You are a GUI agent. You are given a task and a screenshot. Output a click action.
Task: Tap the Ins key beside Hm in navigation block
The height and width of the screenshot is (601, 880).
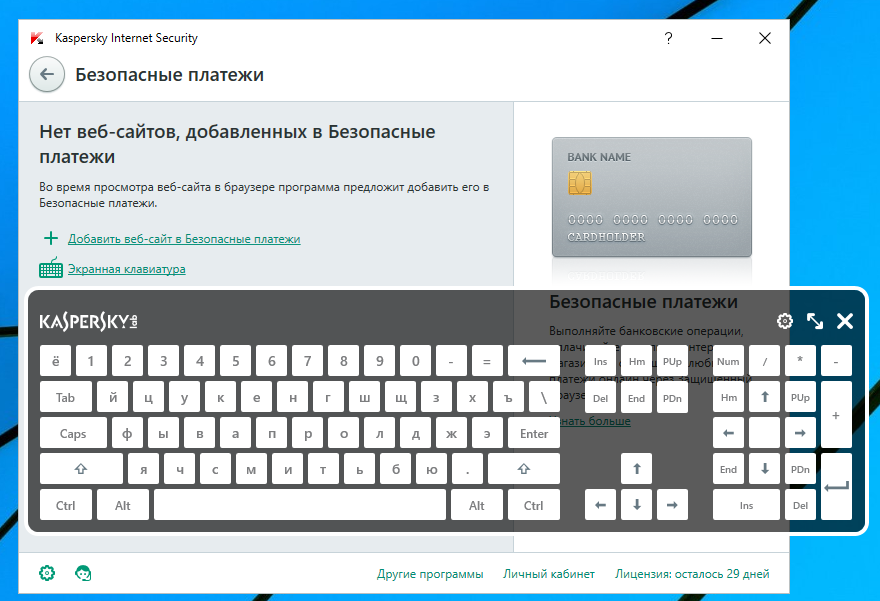click(x=601, y=361)
